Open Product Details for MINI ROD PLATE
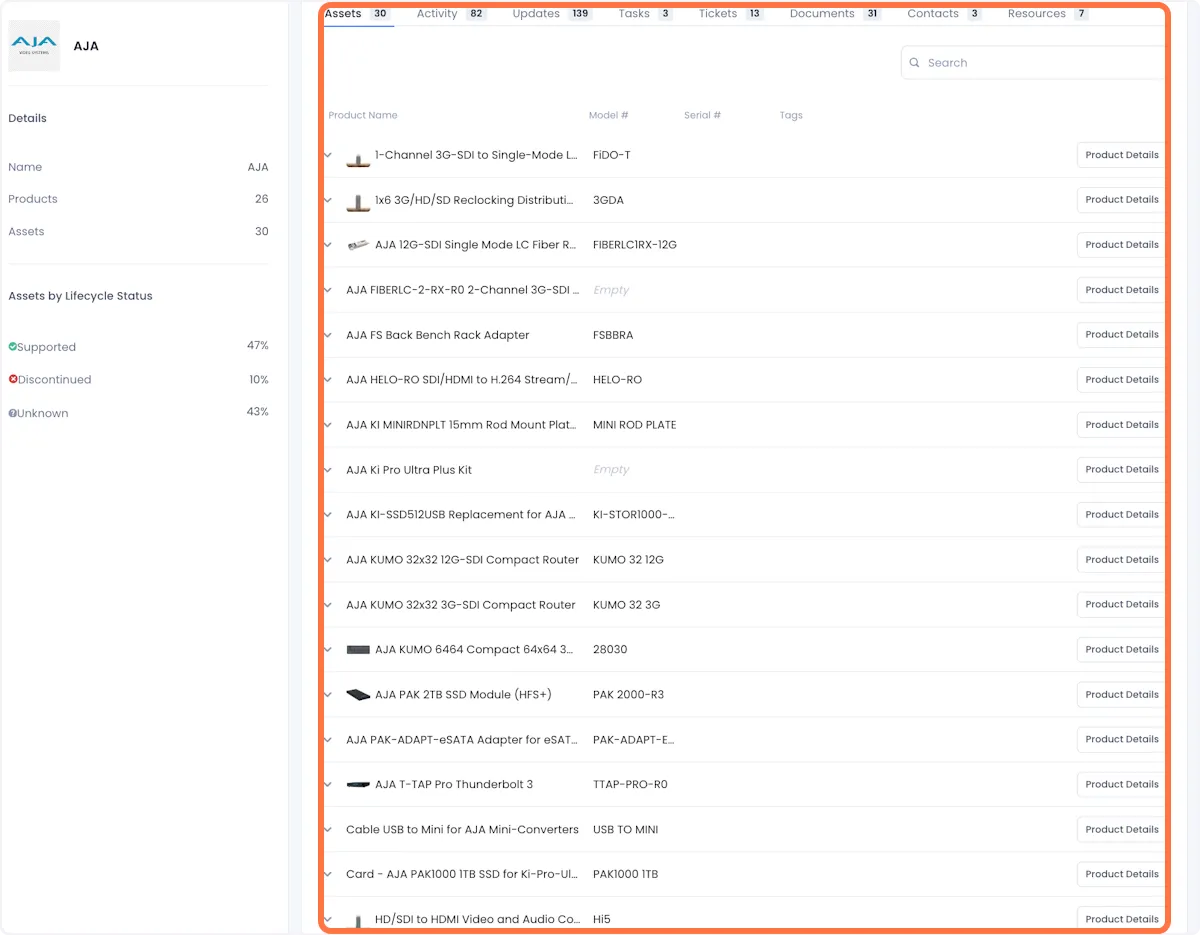The height and width of the screenshot is (935, 1200). click(x=1122, y=425)
